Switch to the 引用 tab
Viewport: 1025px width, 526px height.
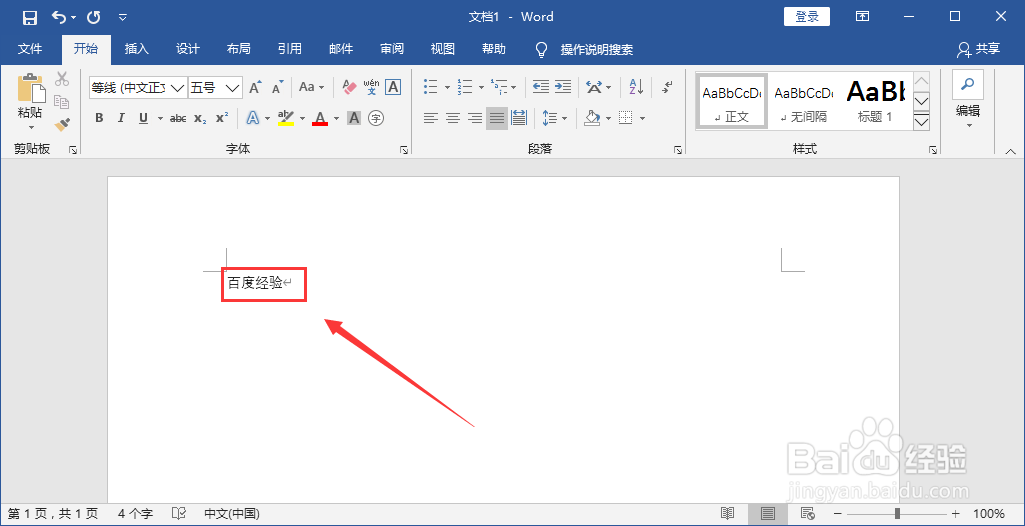coord(290,49)
